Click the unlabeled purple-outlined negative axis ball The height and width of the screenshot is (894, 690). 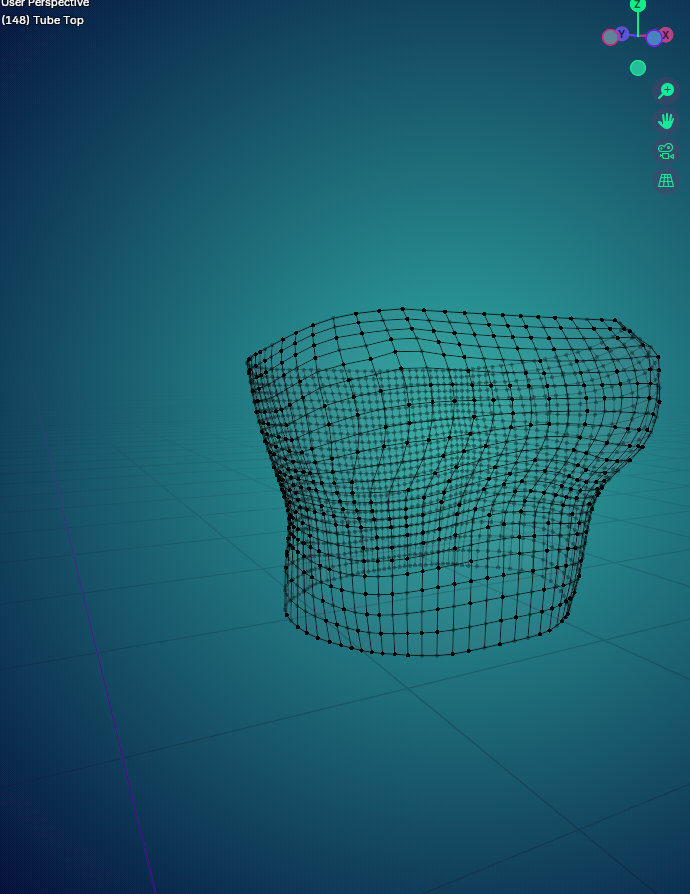point(654,38)
